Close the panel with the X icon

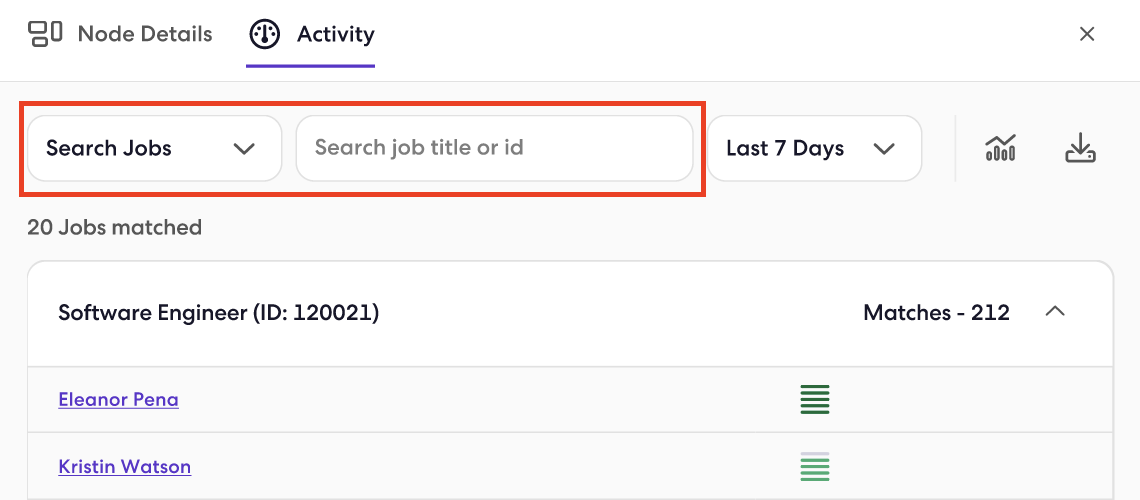(1087, 34)
